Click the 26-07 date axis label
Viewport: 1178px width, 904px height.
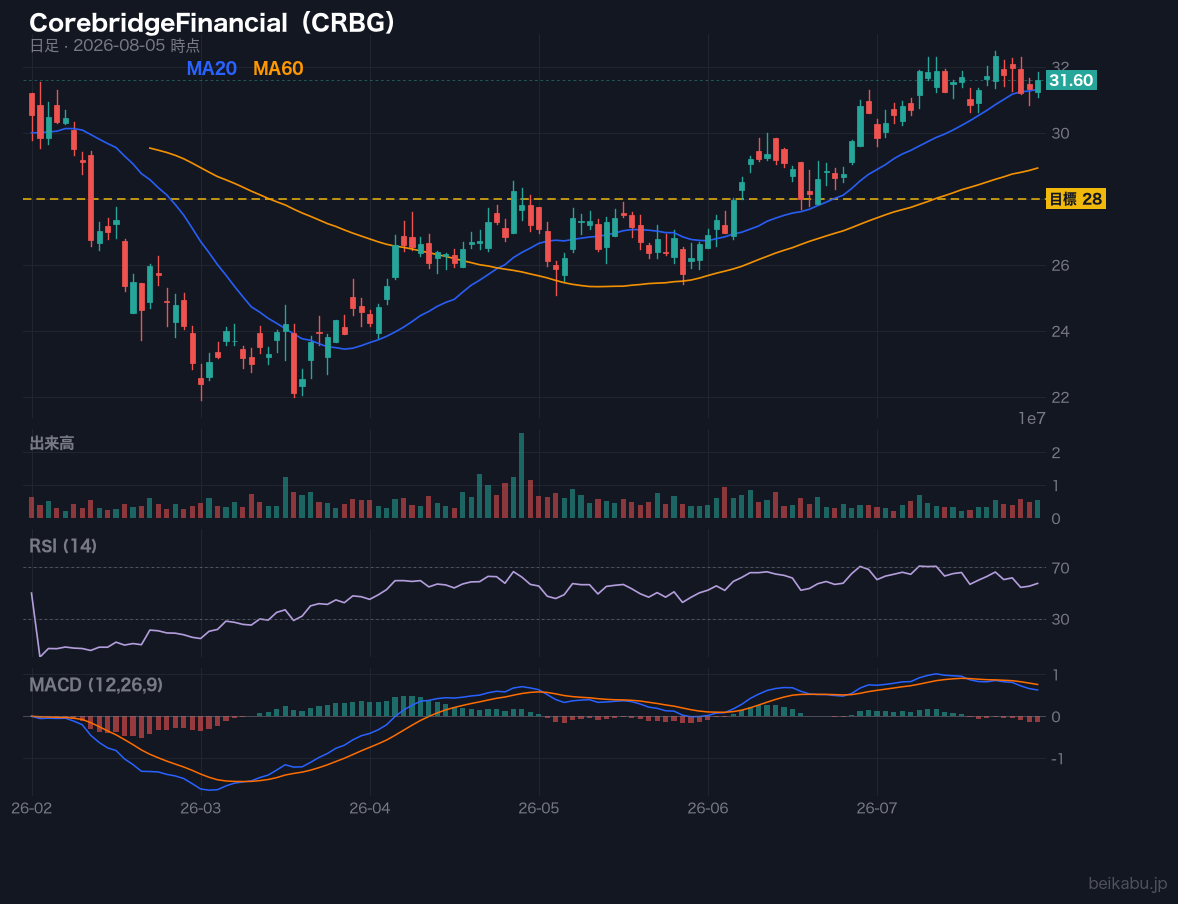pyautogui.click(x=877, y=809)
